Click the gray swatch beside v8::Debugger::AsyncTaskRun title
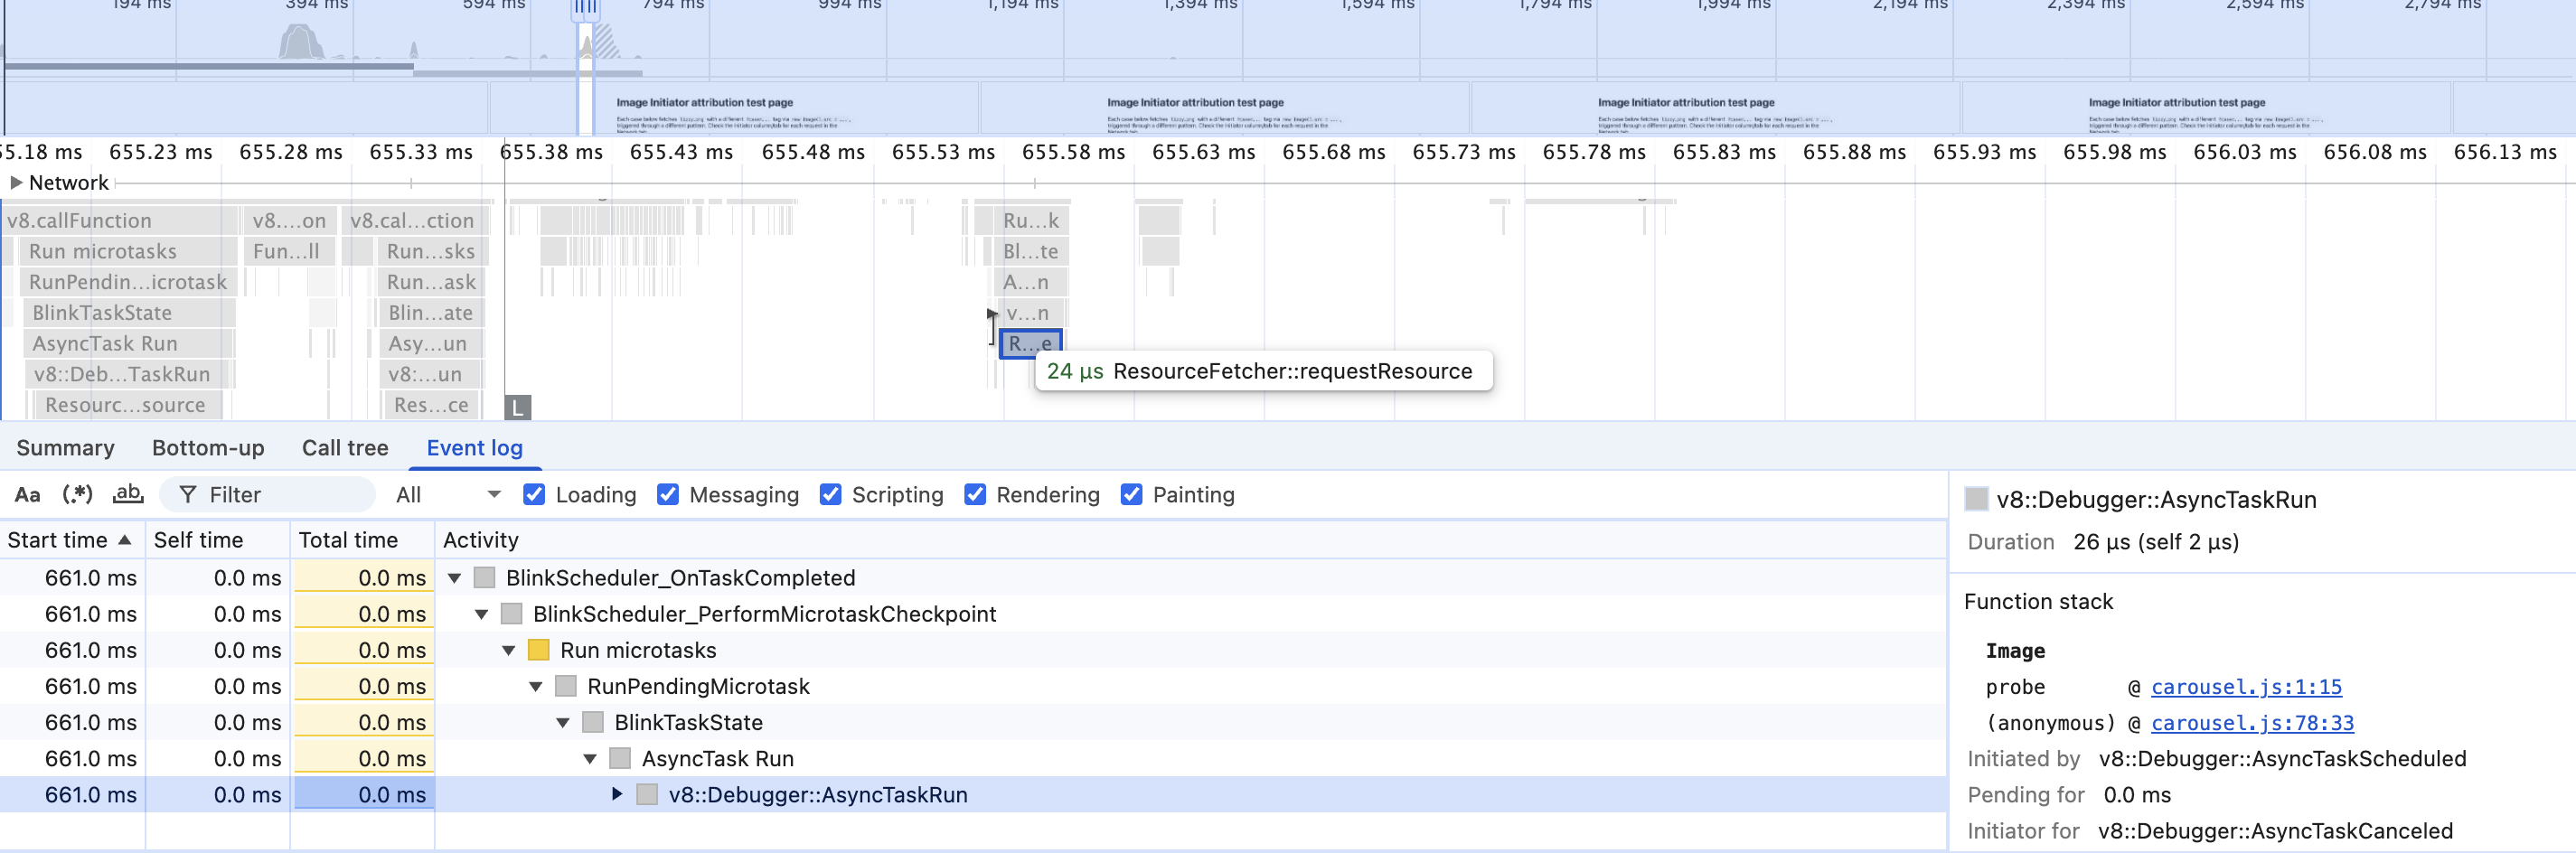 click(x=1976, y=499)
